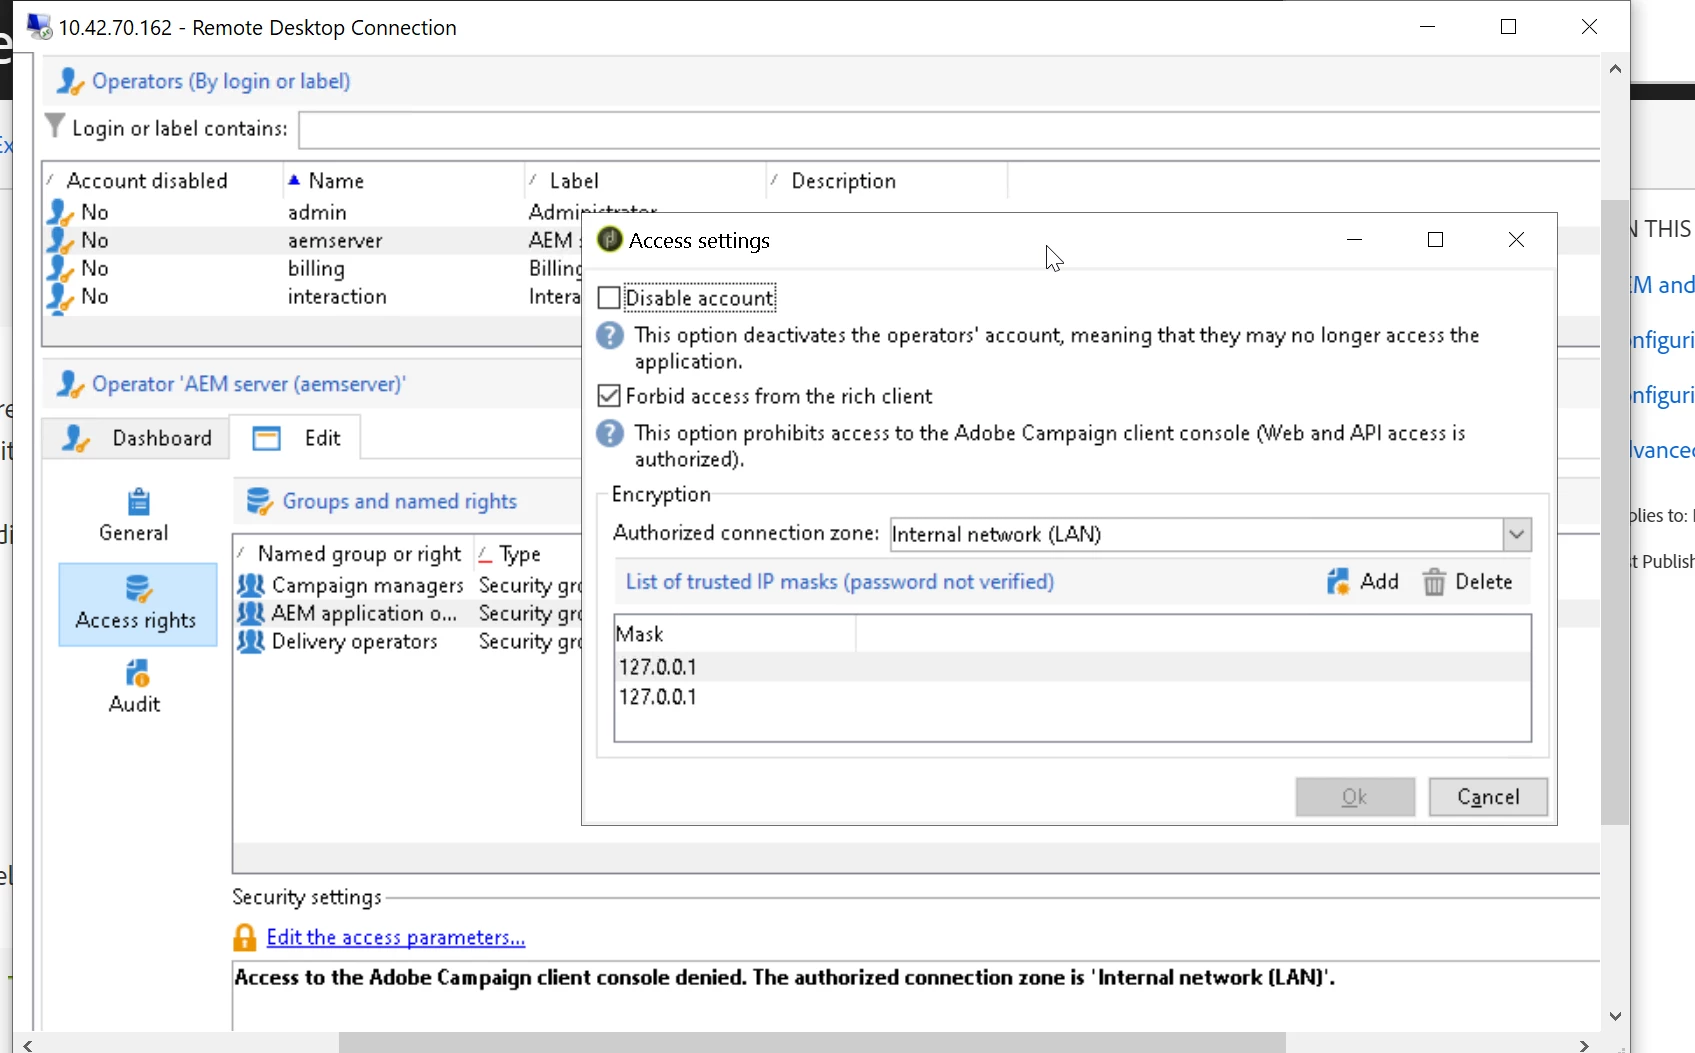1695x1053 pixels.
Task: Click the operator icon in aemserver row
Action: click(60, 240)
